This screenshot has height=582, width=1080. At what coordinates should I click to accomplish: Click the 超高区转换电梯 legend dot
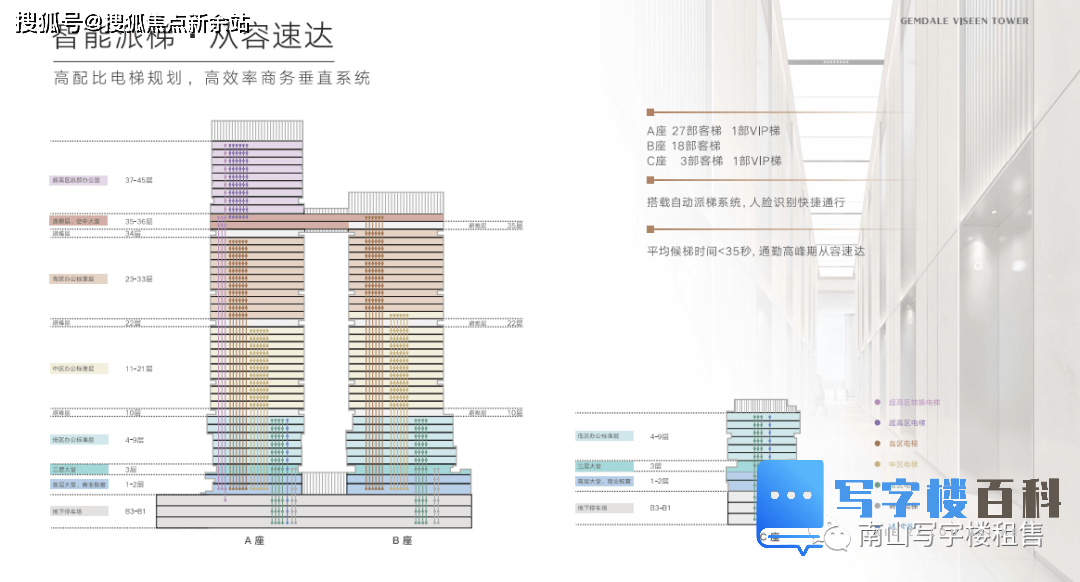point(878,402)
